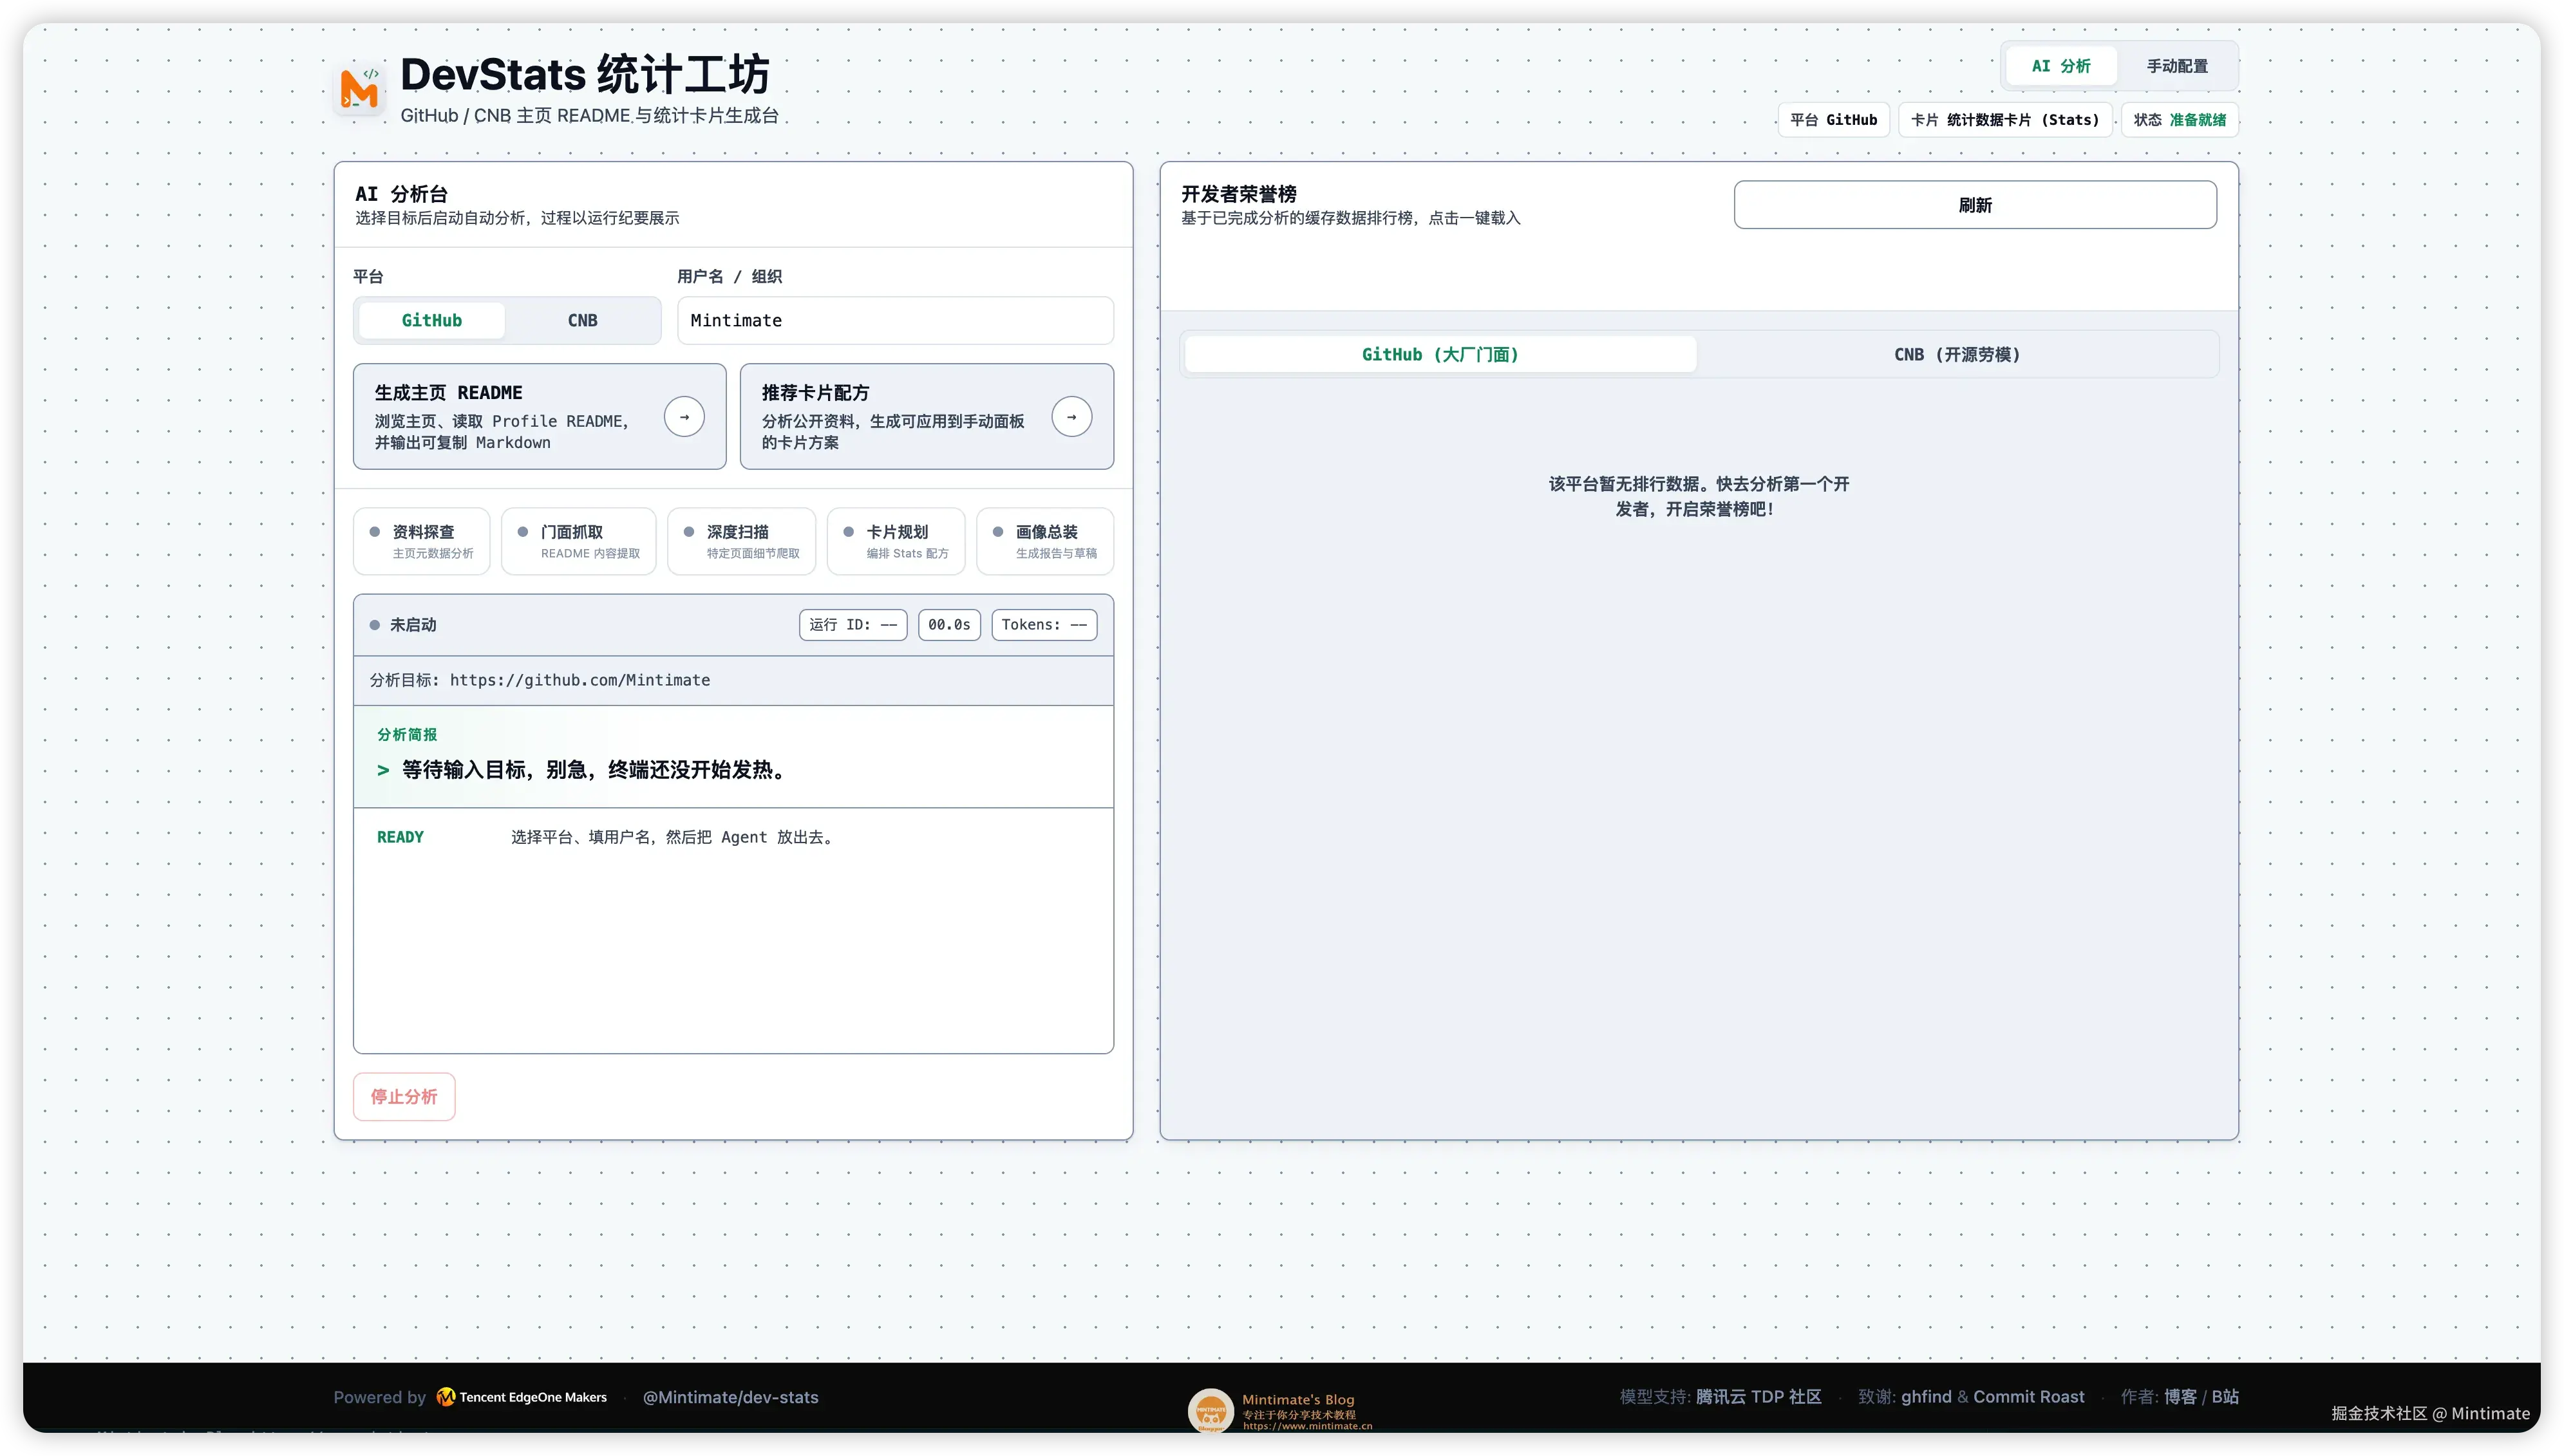
Task: Click arrow icon on 生成主页 README card
Action: coord(684,417)
